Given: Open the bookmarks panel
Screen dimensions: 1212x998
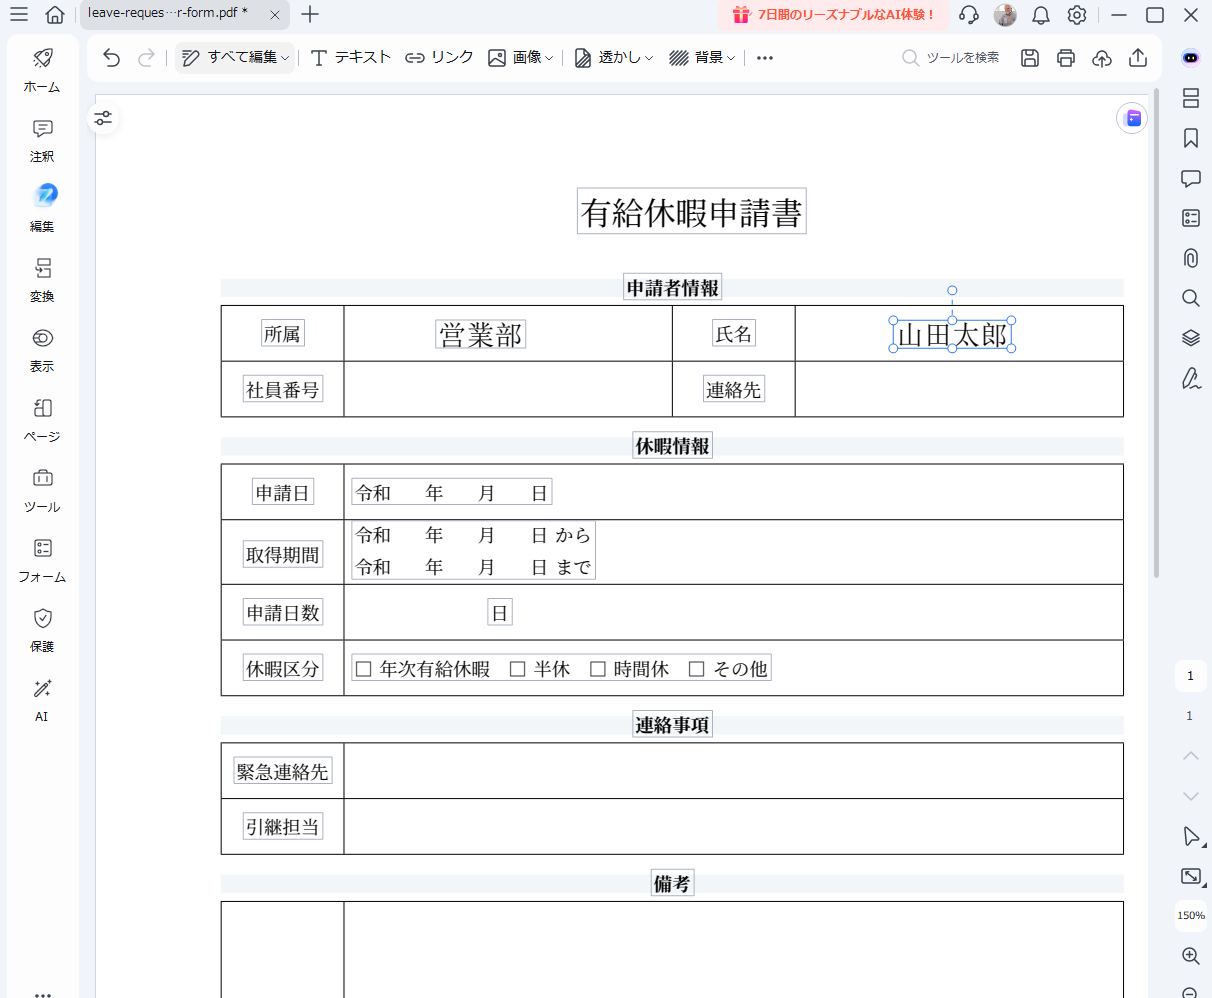Looking at the screenshot, I should (x=1190, y=138).
